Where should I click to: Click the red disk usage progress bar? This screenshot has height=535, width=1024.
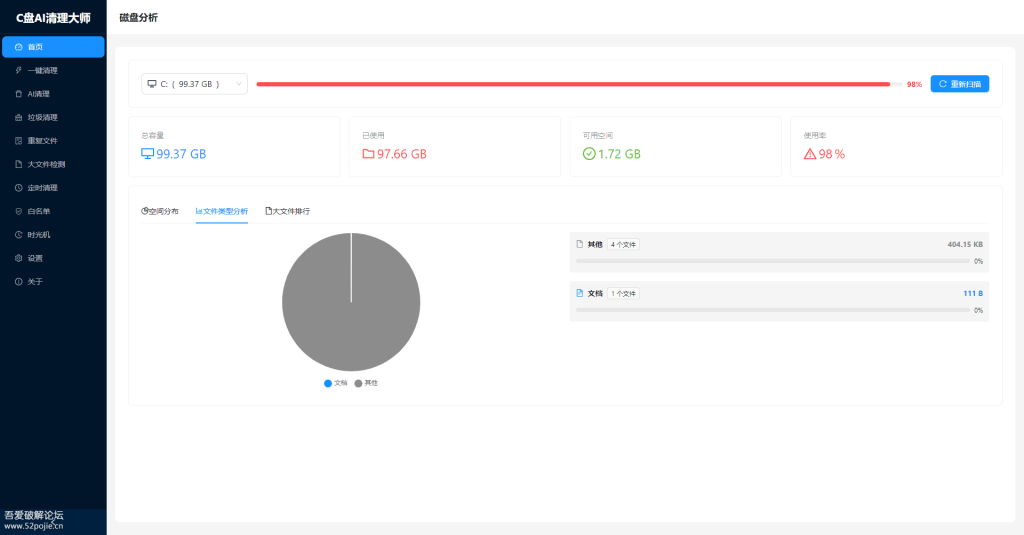coord(572,84)
